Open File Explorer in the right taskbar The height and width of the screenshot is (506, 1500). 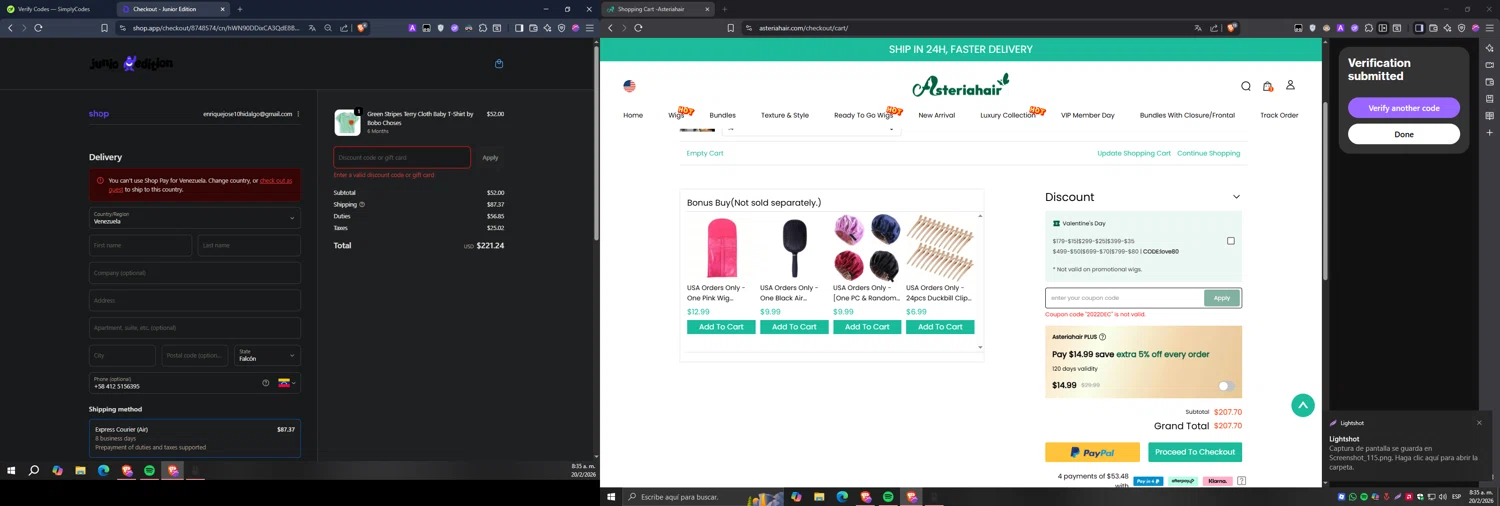coord(819,497)
